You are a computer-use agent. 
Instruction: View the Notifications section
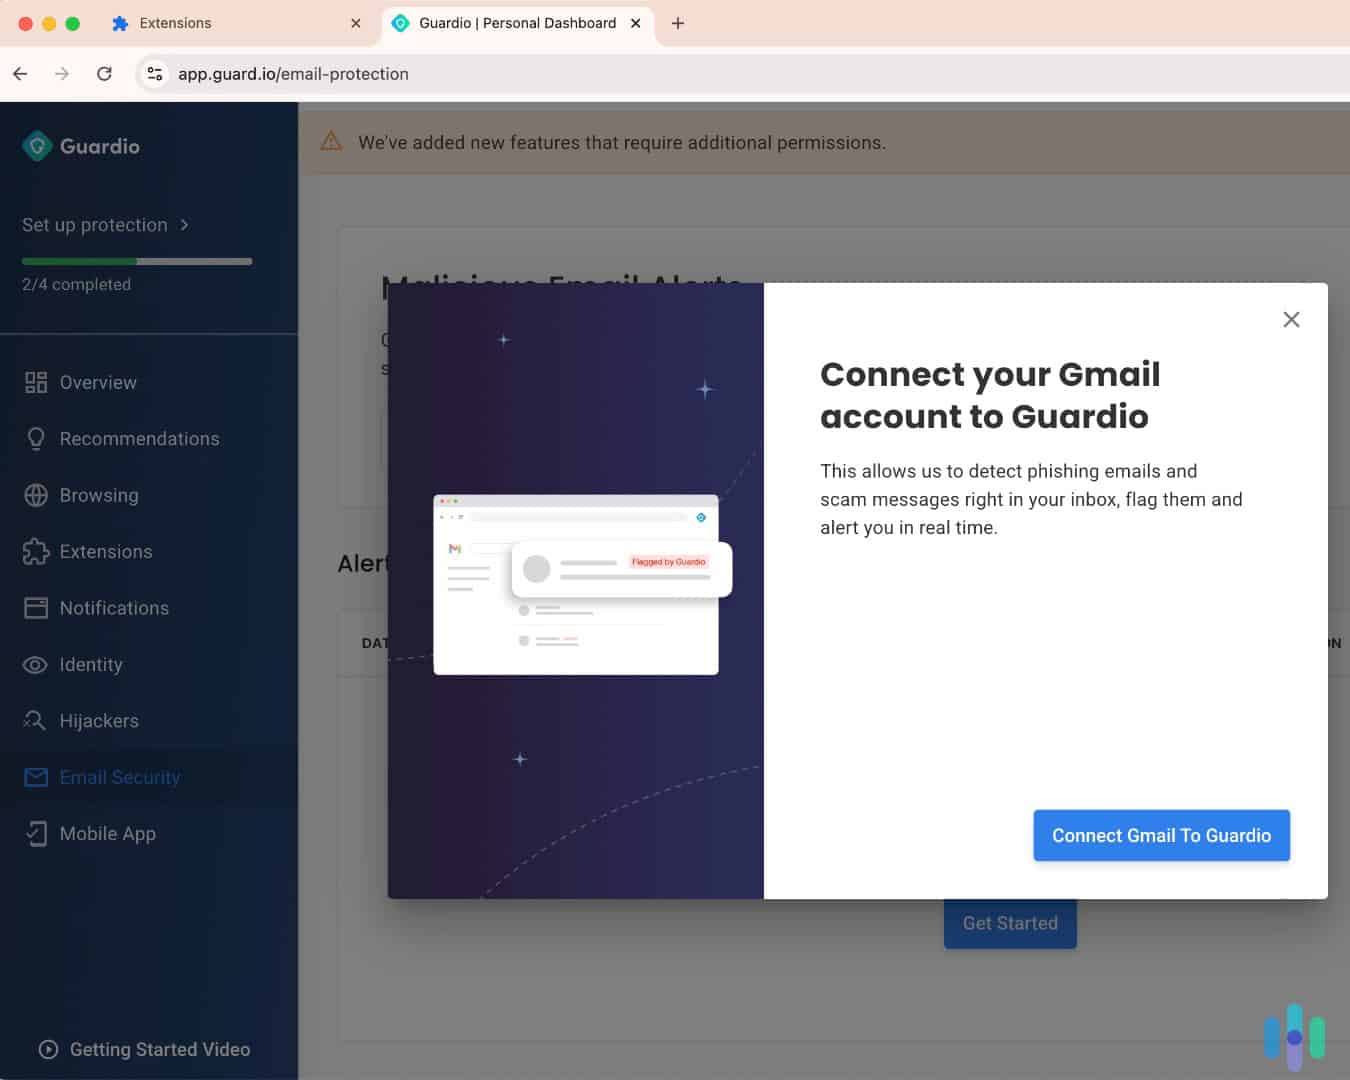click(x=114, y=607)
